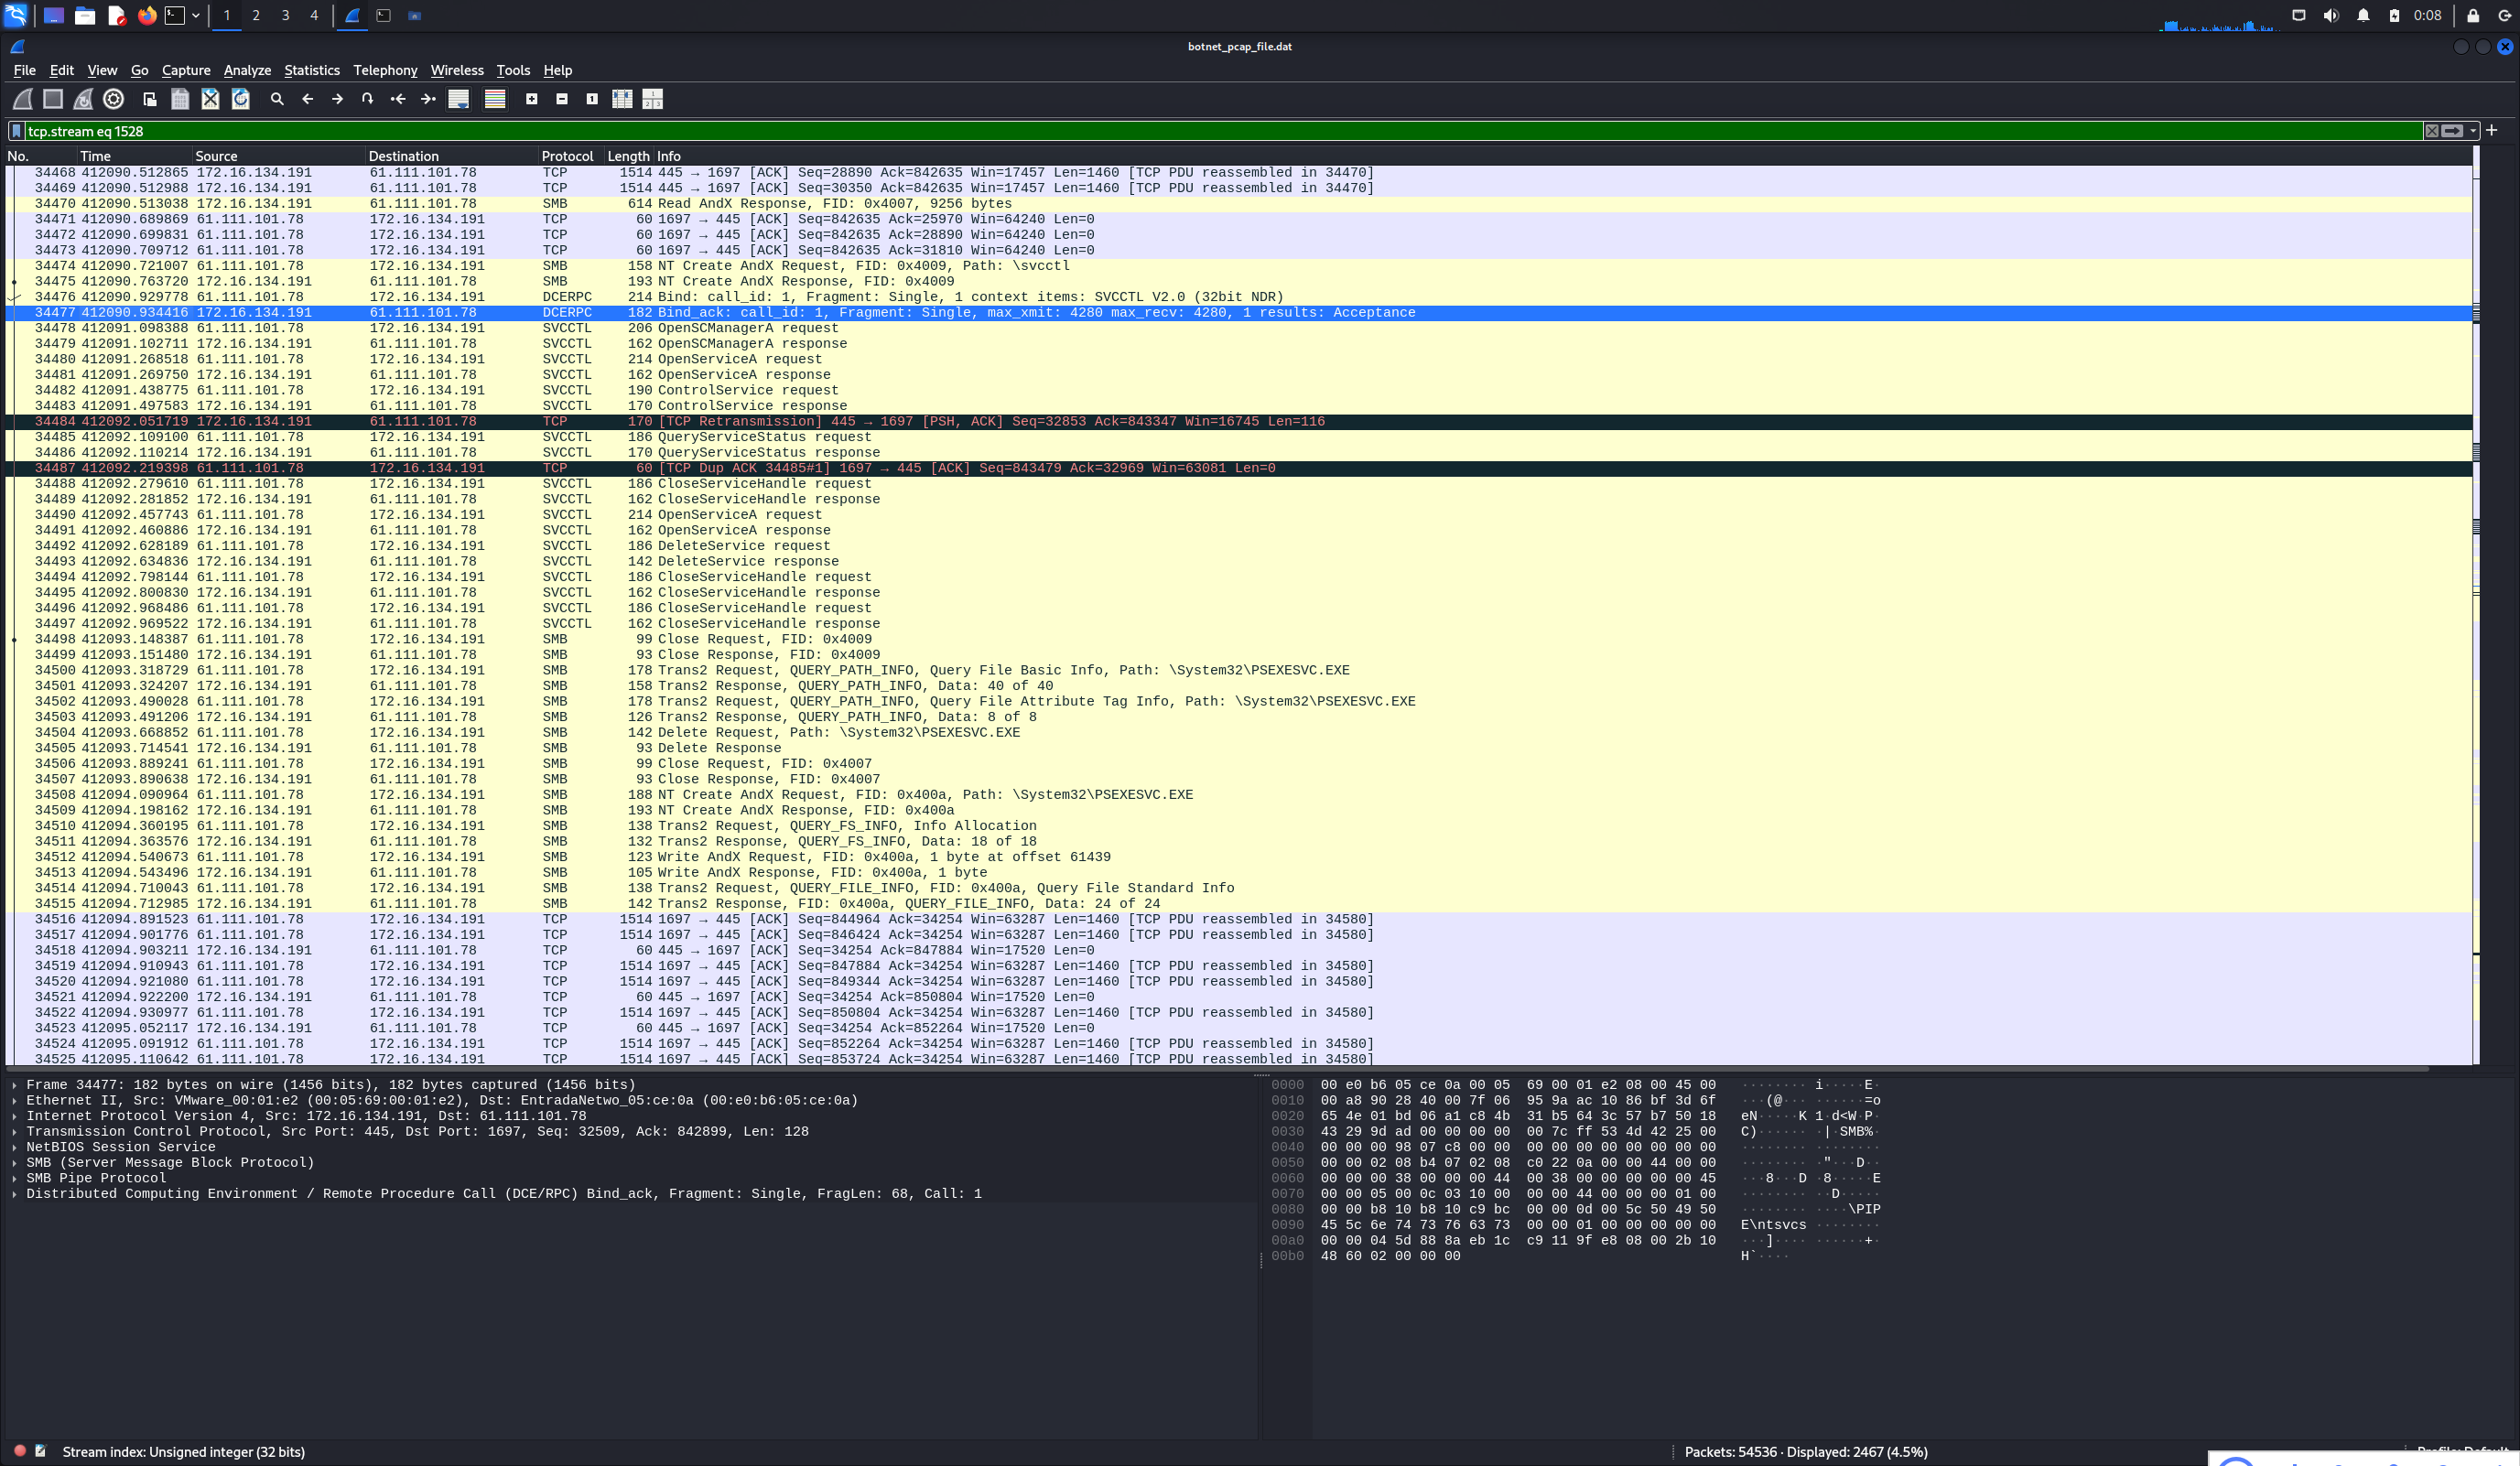Click the zoom in plus icon
Screen dimensions: 2520x1466
532,99
